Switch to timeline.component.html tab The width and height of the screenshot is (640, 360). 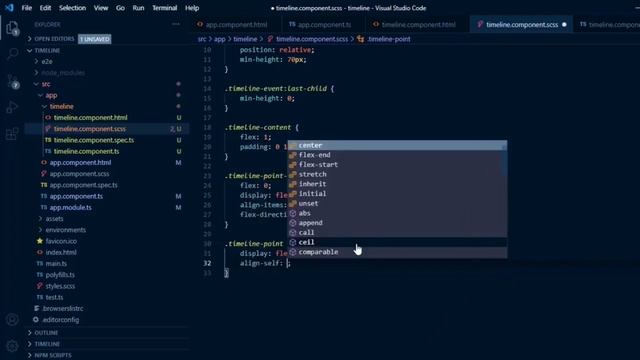click(418, 24)
